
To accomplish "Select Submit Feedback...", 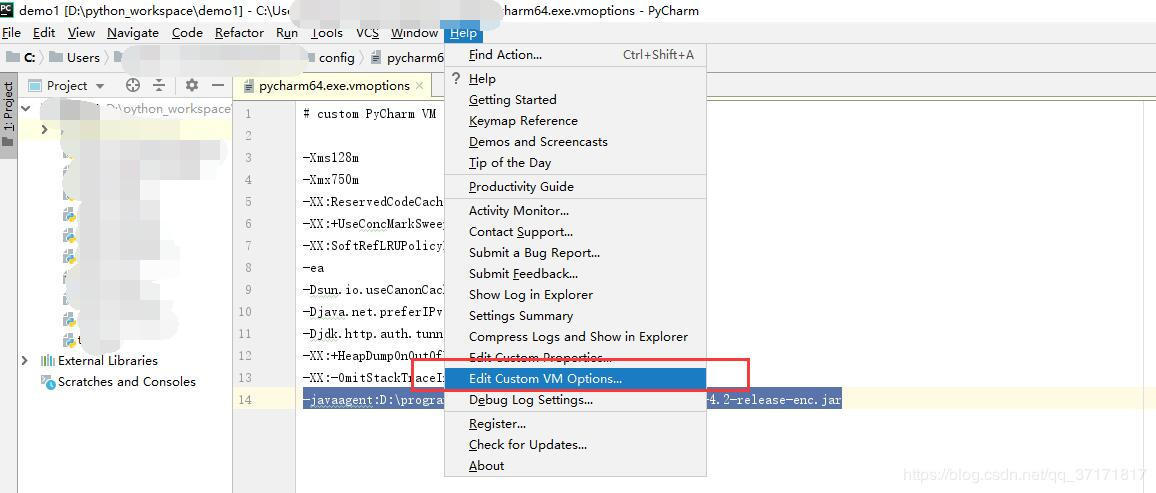I will tap(575, 273).
